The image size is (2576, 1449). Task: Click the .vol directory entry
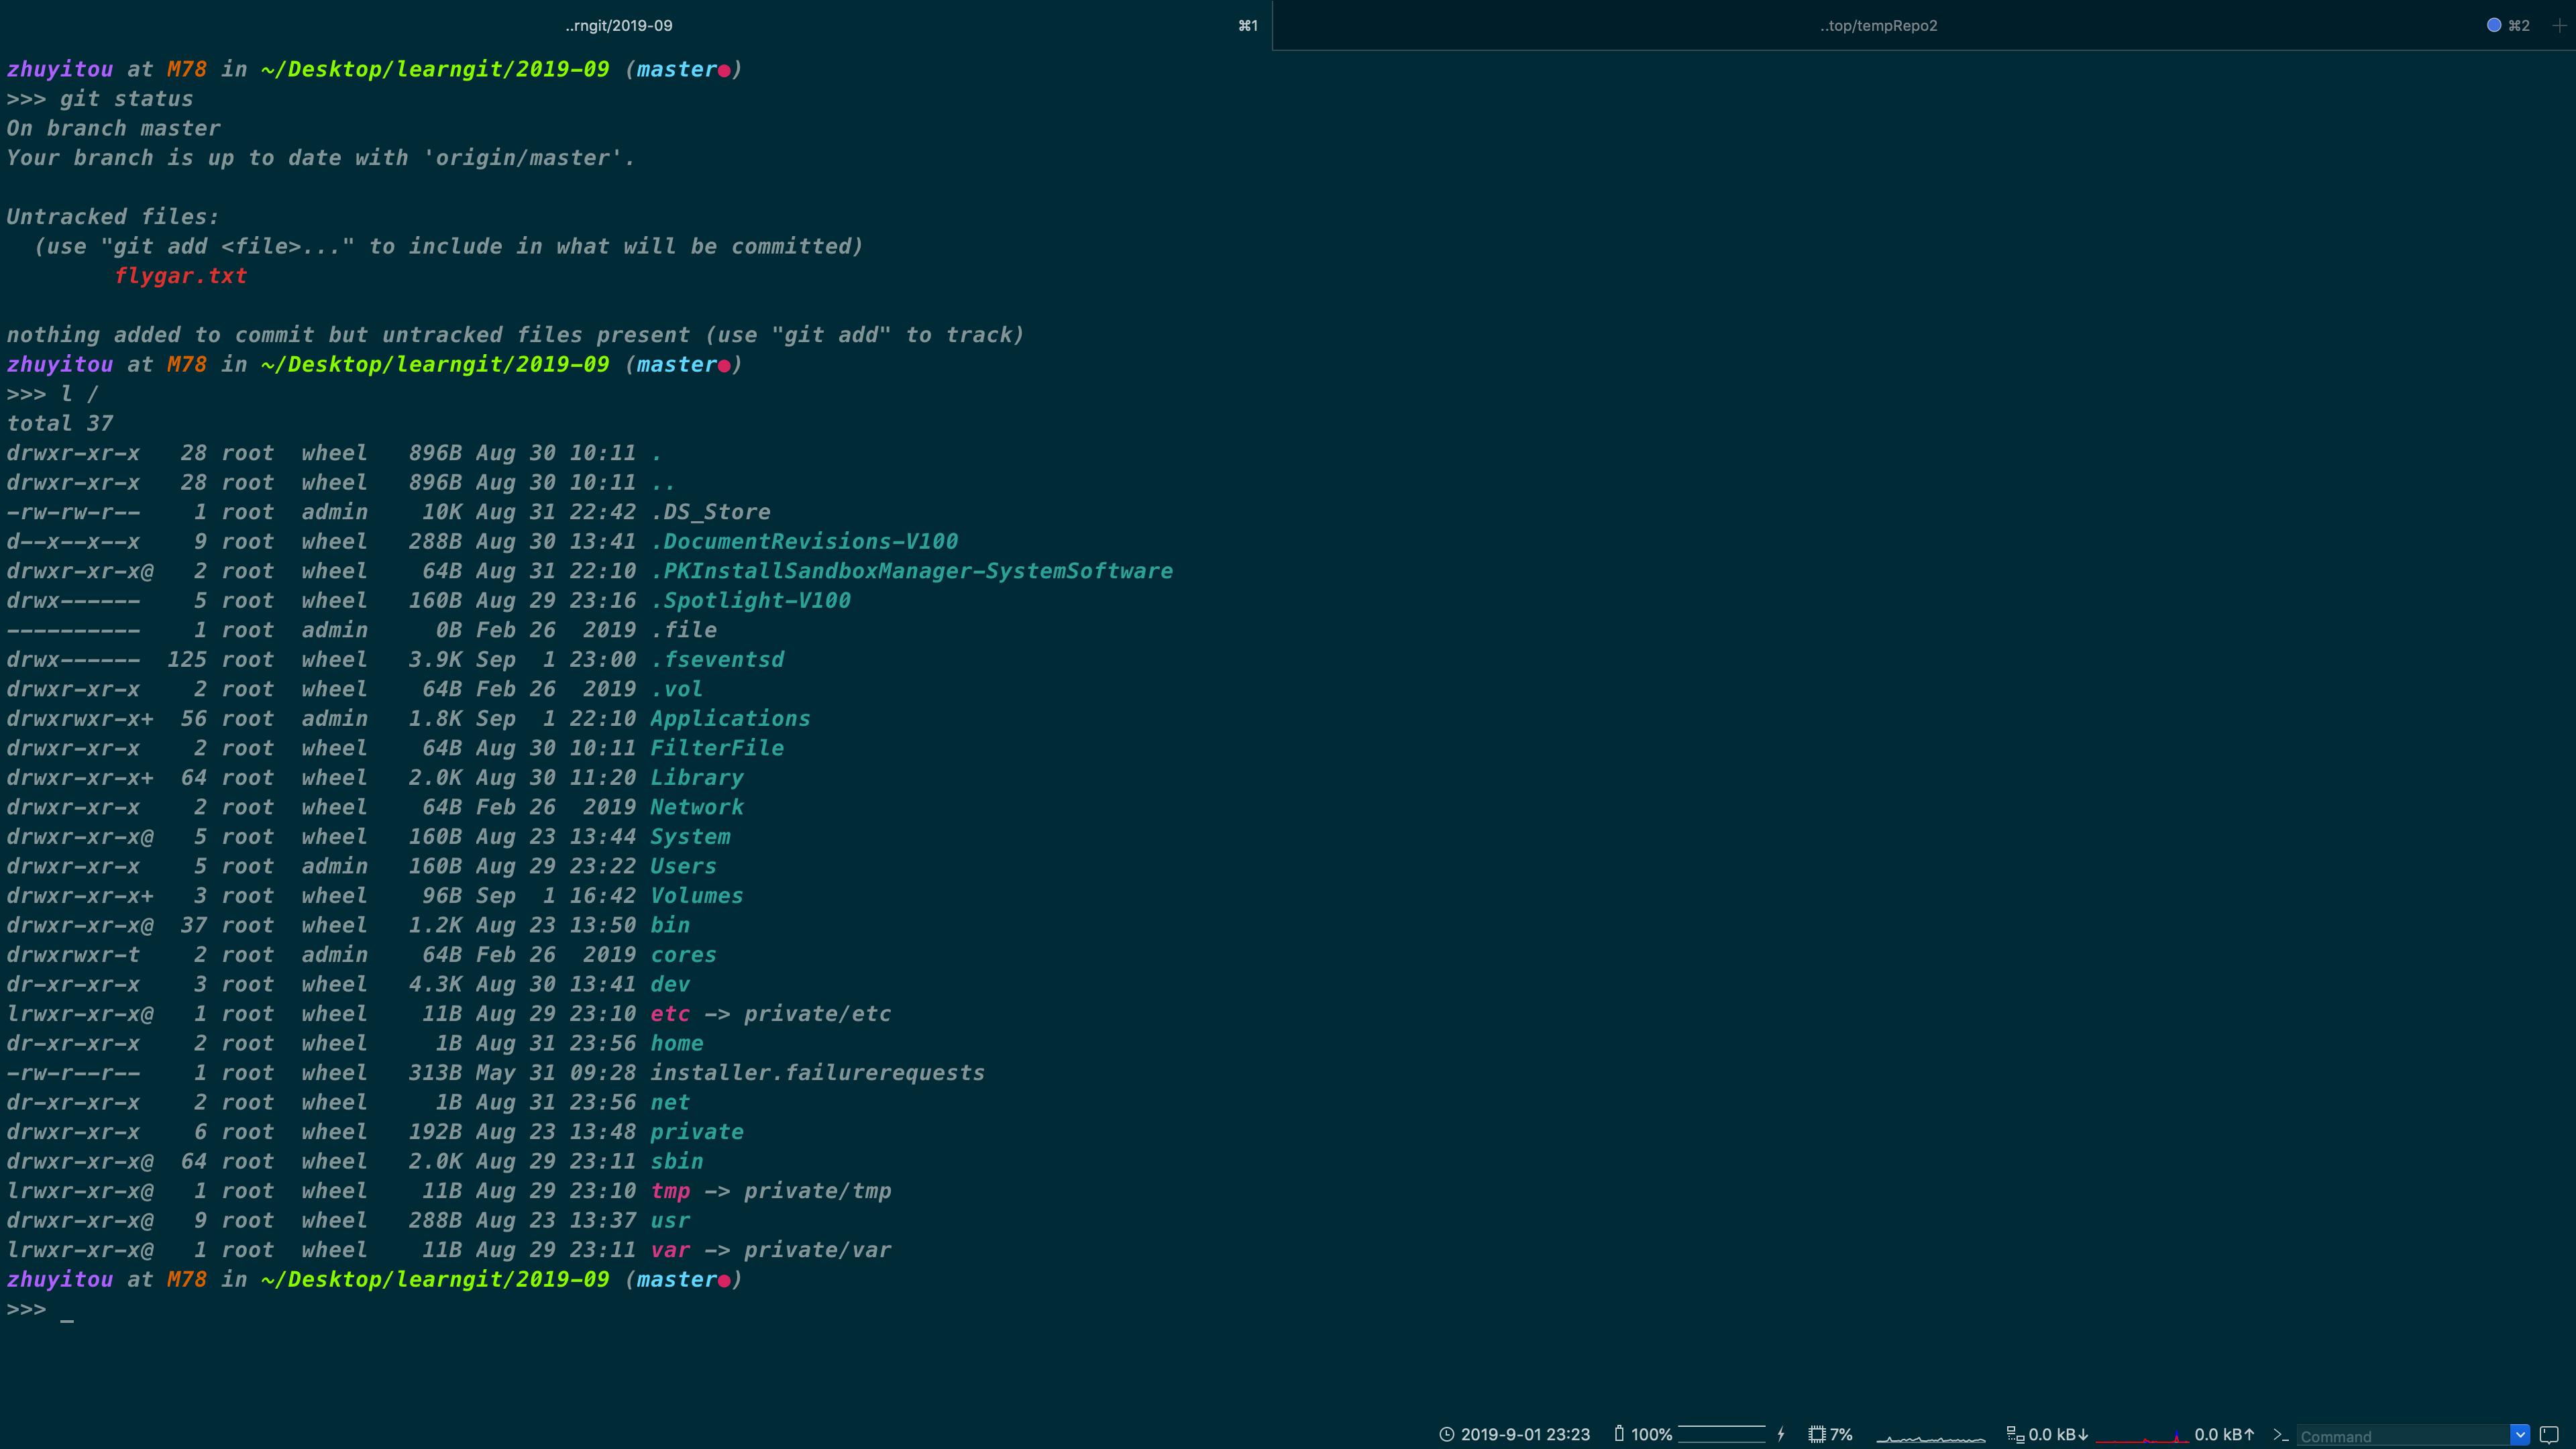[677, 689]
